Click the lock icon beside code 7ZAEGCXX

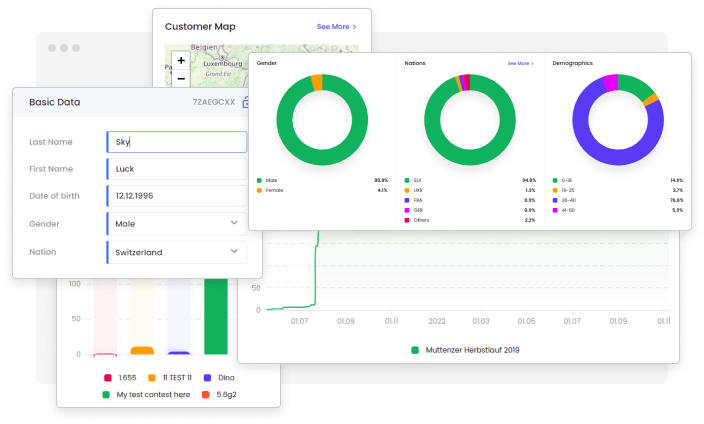(x=246, y=102)
